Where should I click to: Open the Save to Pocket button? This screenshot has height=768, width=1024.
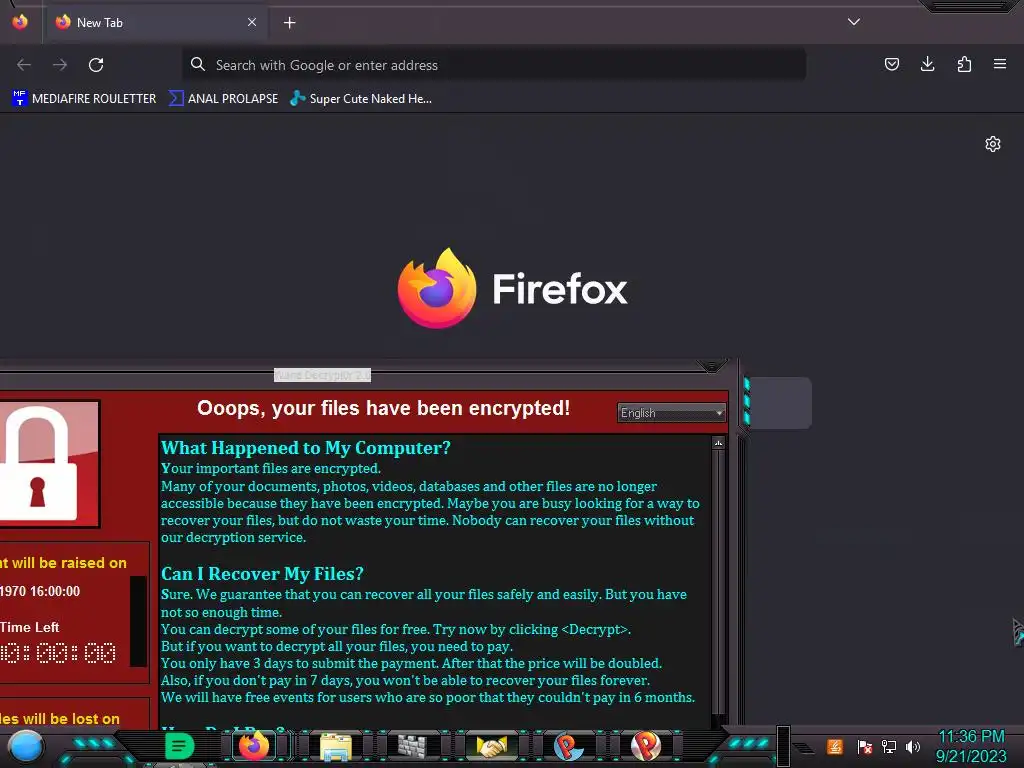pos(891,64)
